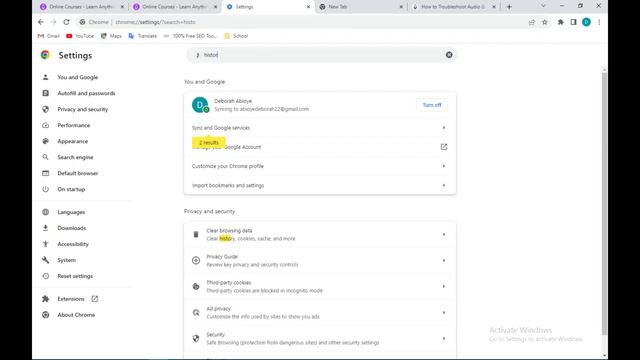Open Security row arrow
This screenshot has width=640, height=360.
[444, 338]
